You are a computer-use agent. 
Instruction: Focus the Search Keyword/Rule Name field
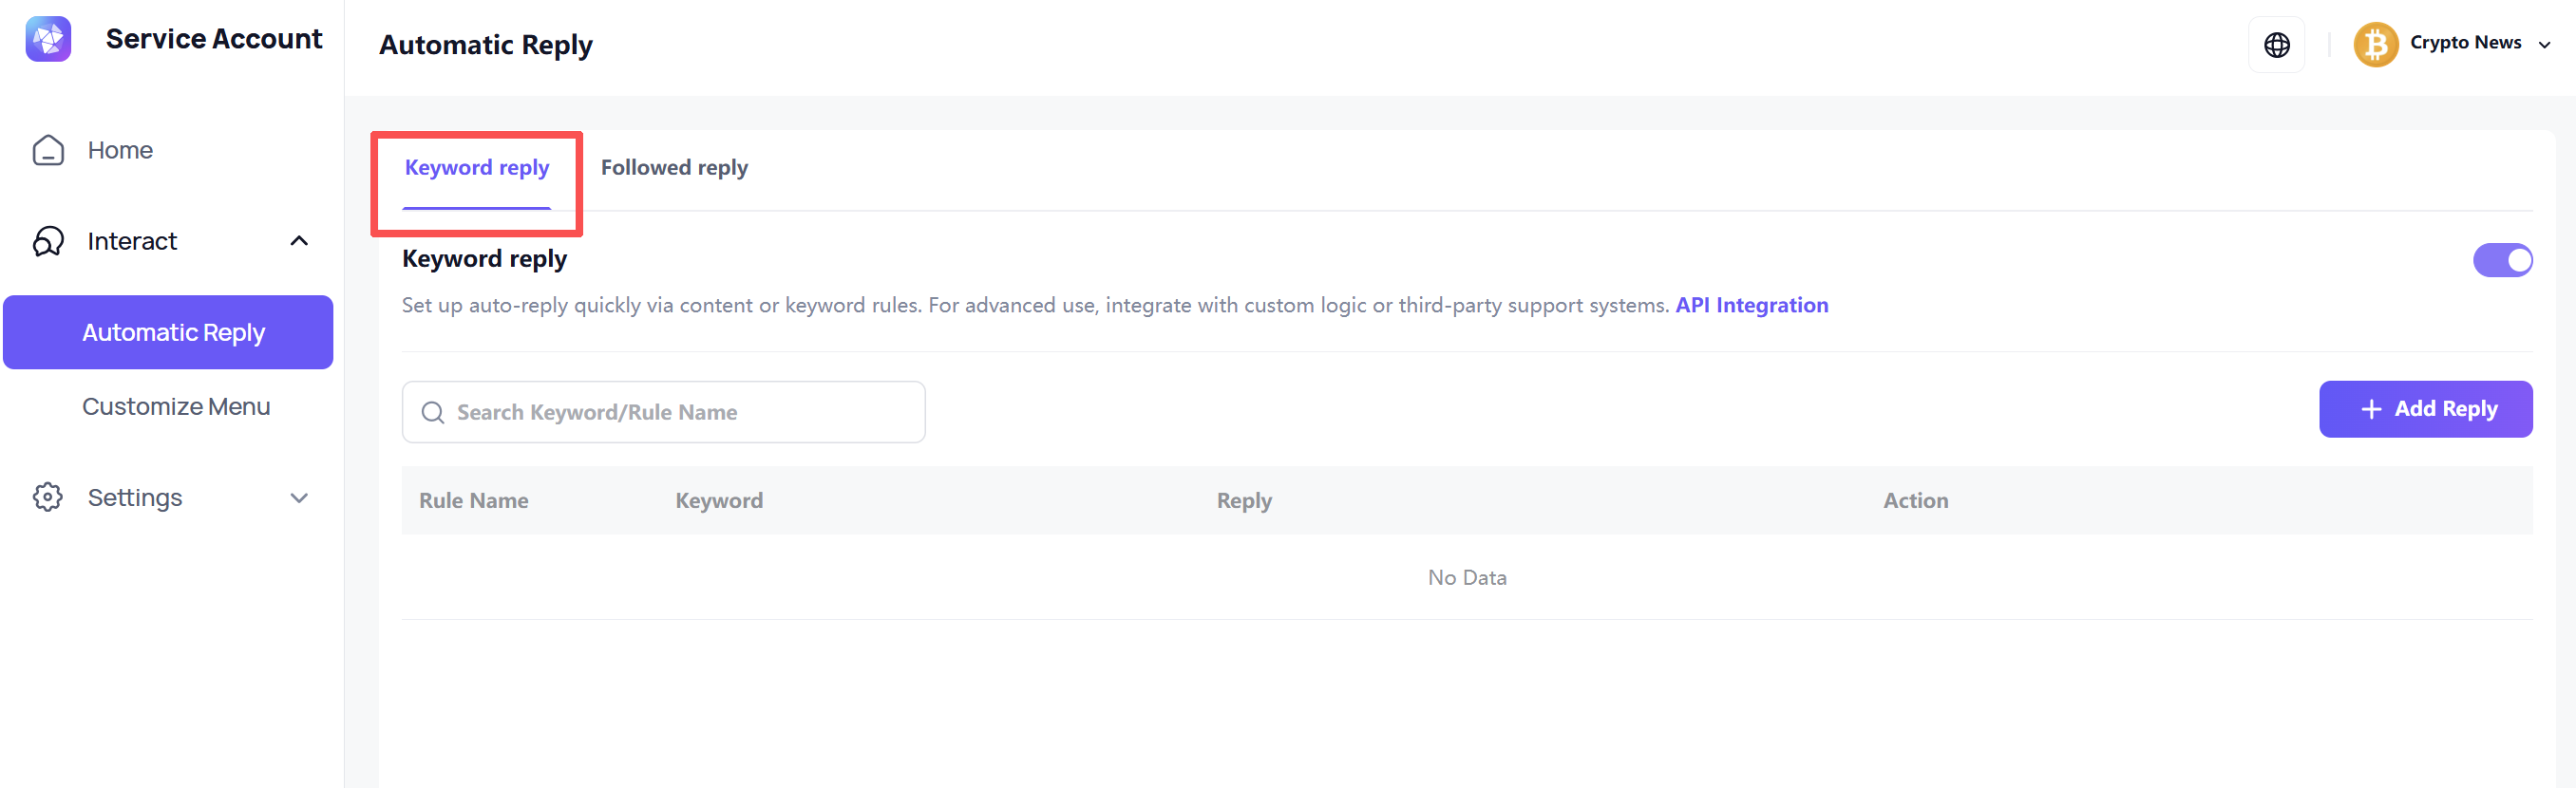coord(680,412)
